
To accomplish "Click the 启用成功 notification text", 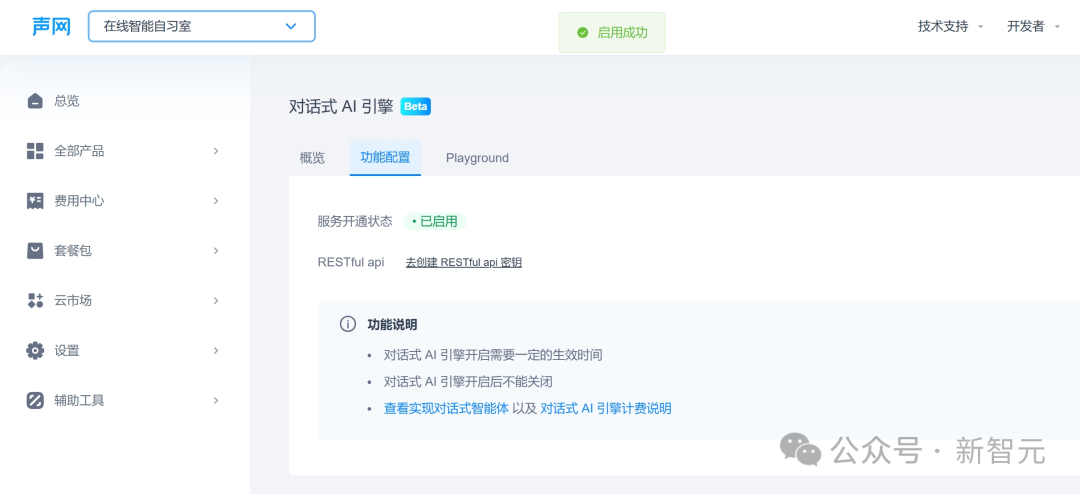I will coord(623,32).
